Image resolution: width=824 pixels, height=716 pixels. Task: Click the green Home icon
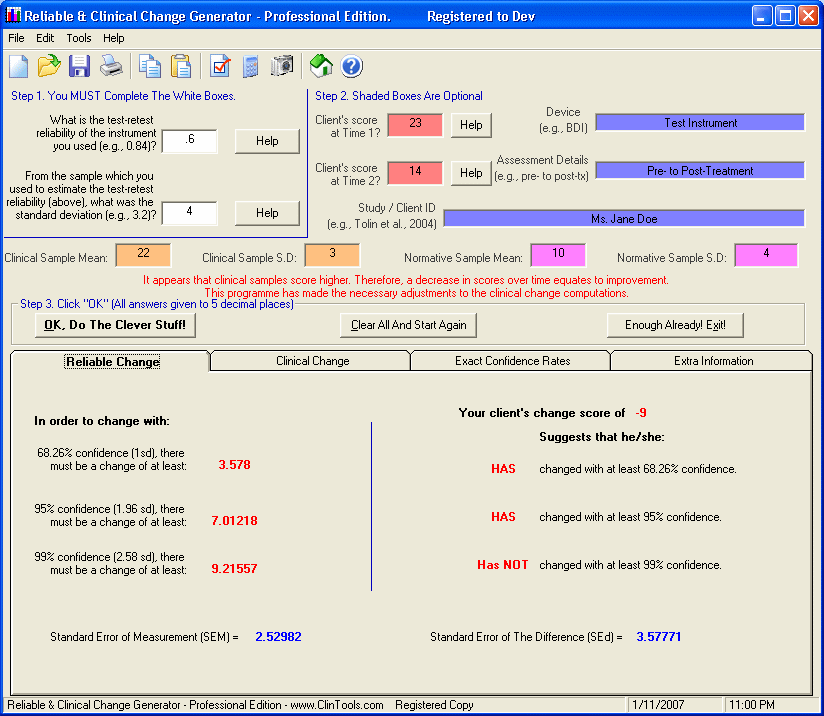[321, 67]
